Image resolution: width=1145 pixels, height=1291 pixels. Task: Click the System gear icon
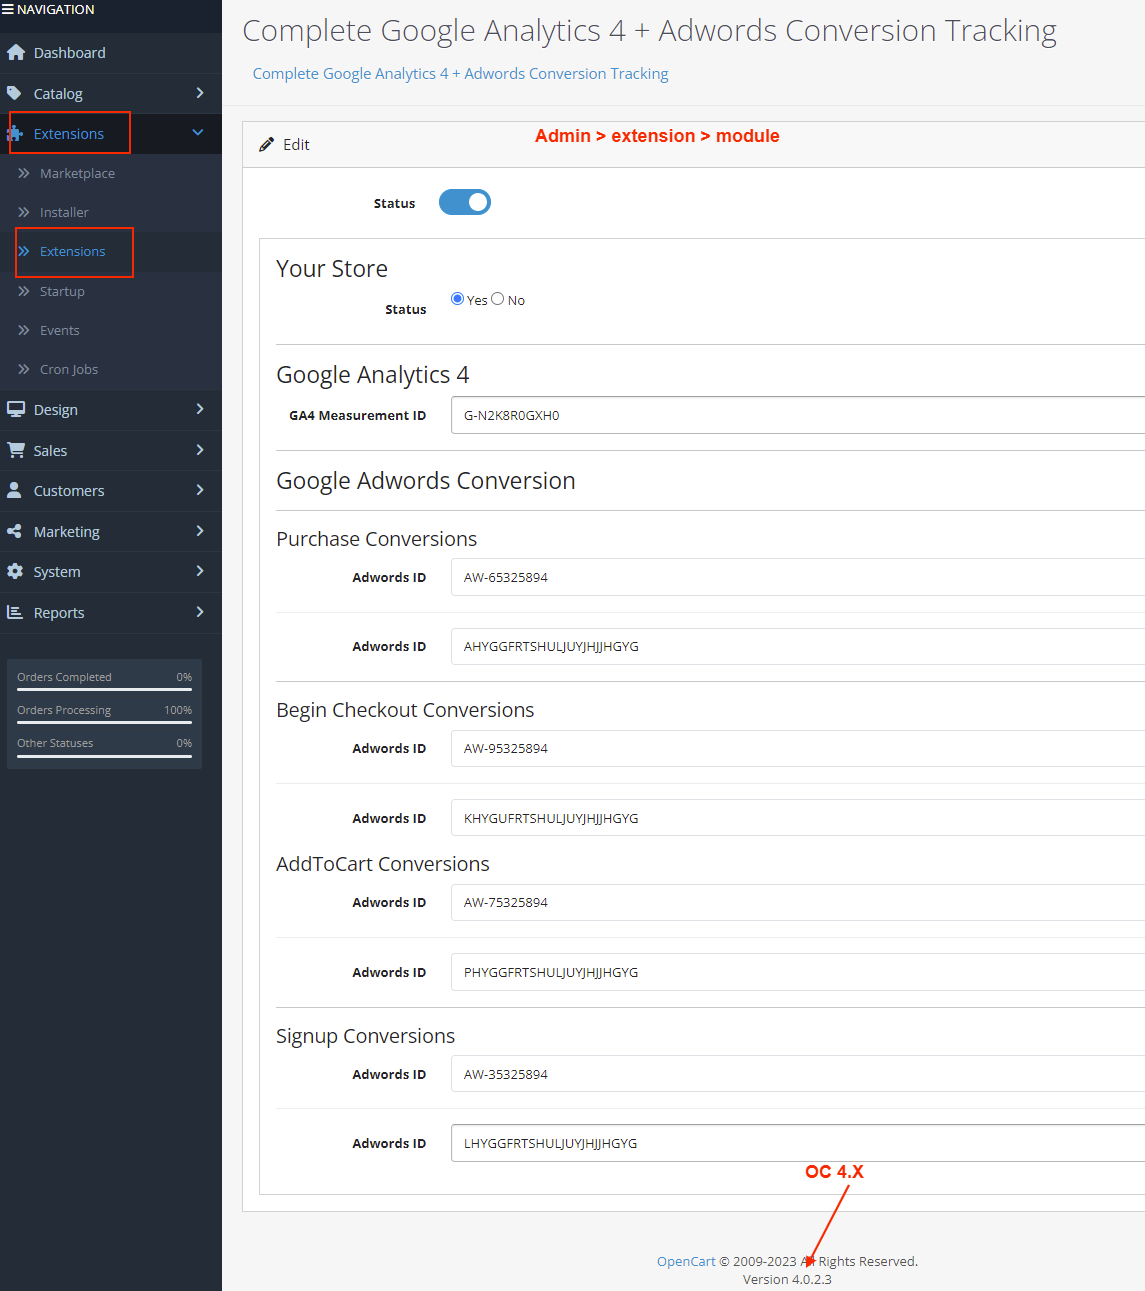coord(15,571)
